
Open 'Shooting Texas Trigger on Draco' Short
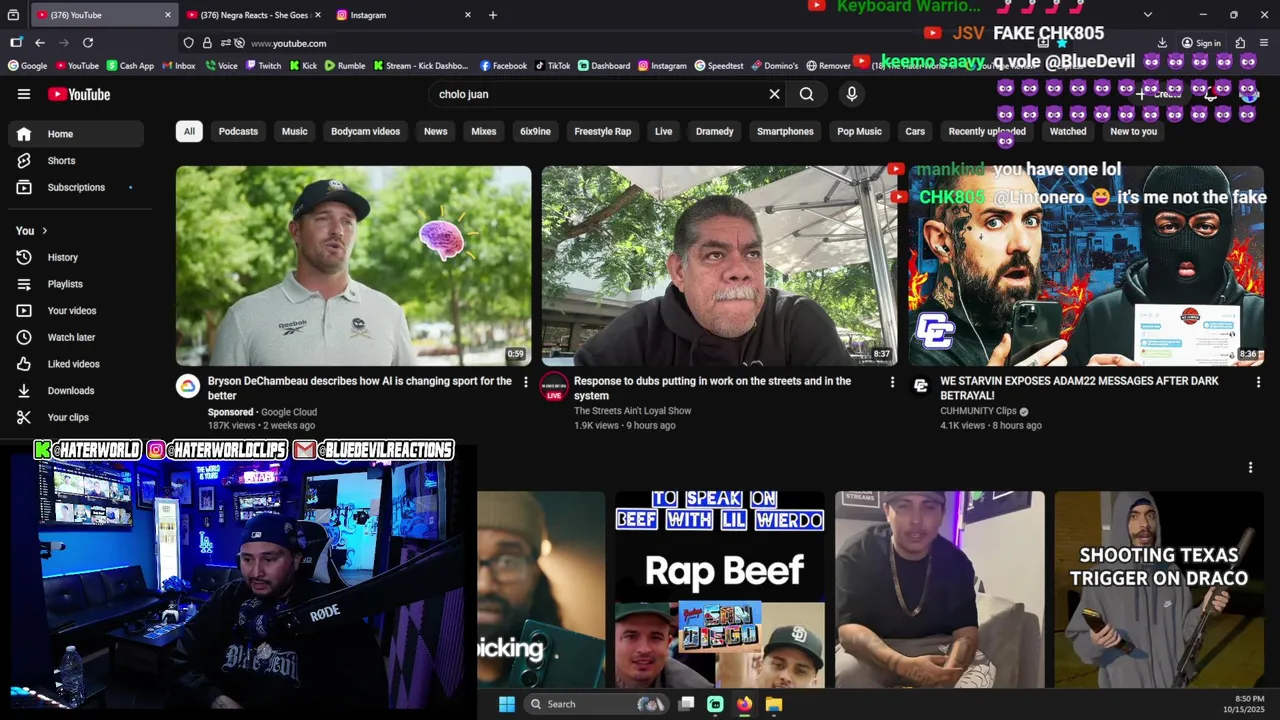point(1159,589)
